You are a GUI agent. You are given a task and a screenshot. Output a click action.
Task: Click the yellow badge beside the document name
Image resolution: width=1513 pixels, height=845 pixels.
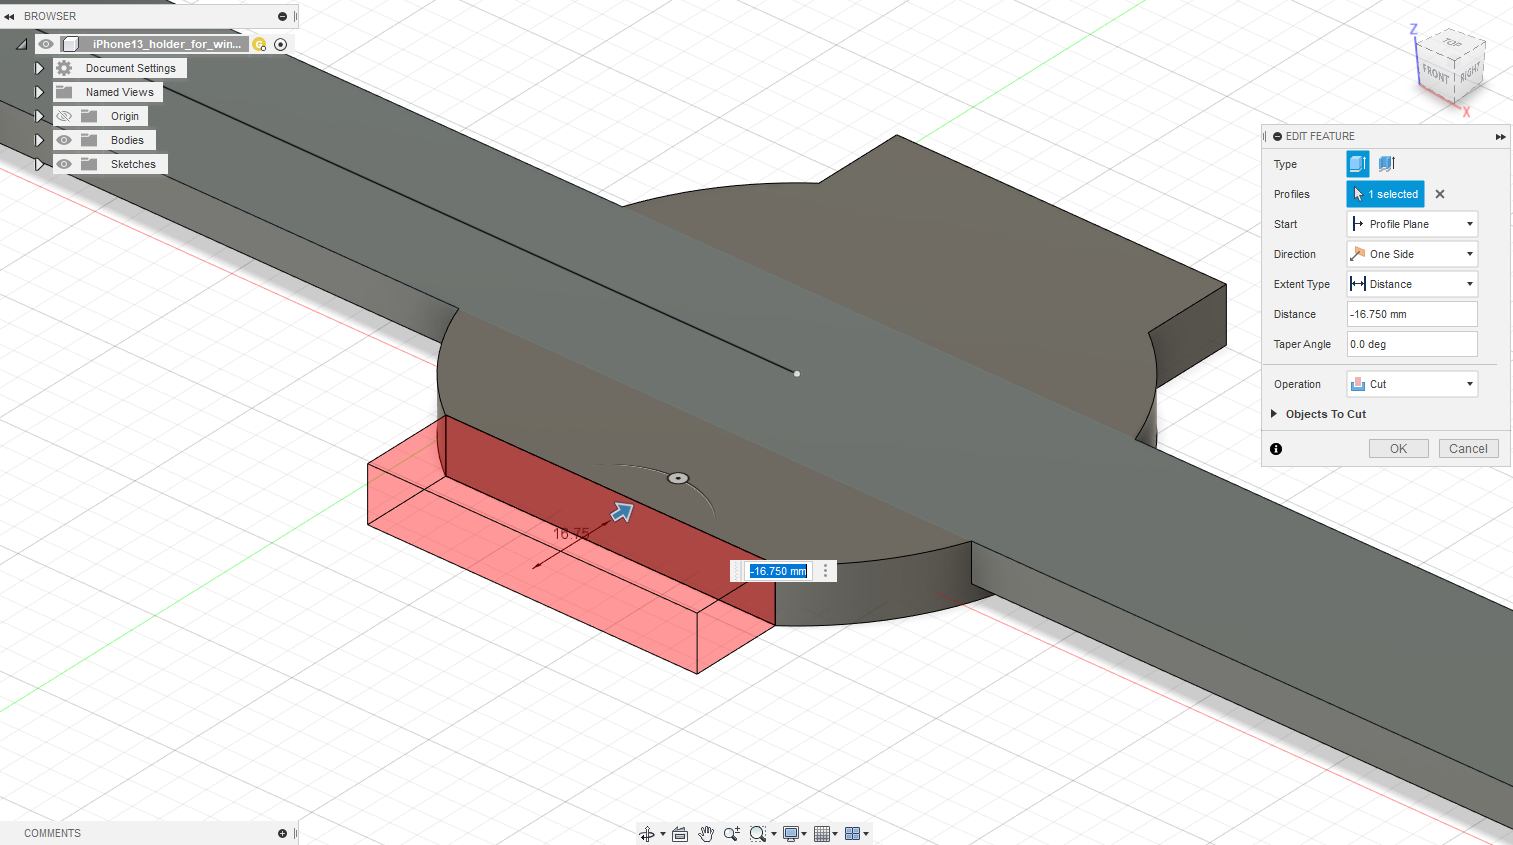[x=260, y=44]
